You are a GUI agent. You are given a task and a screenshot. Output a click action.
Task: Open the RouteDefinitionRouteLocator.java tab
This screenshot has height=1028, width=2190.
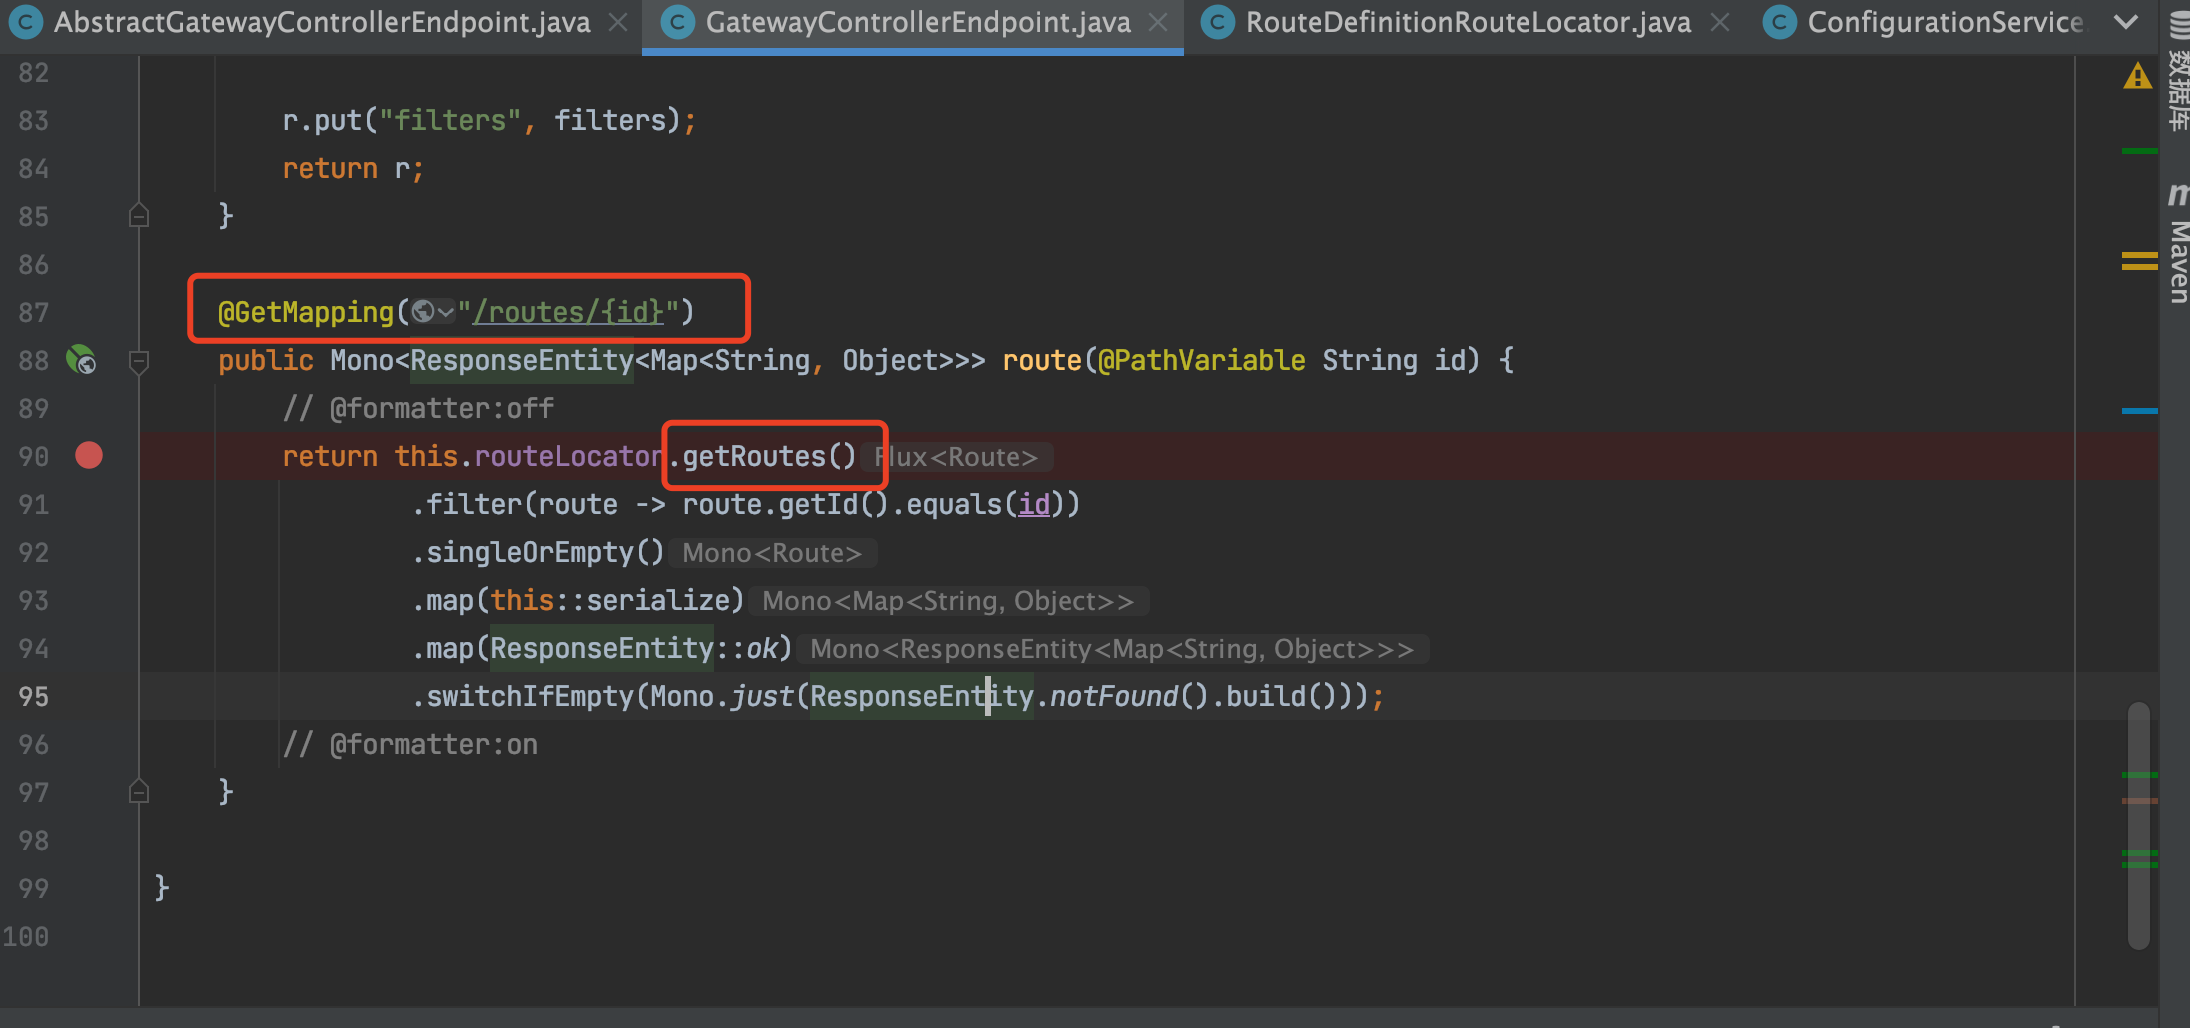tap(1467, 22)
